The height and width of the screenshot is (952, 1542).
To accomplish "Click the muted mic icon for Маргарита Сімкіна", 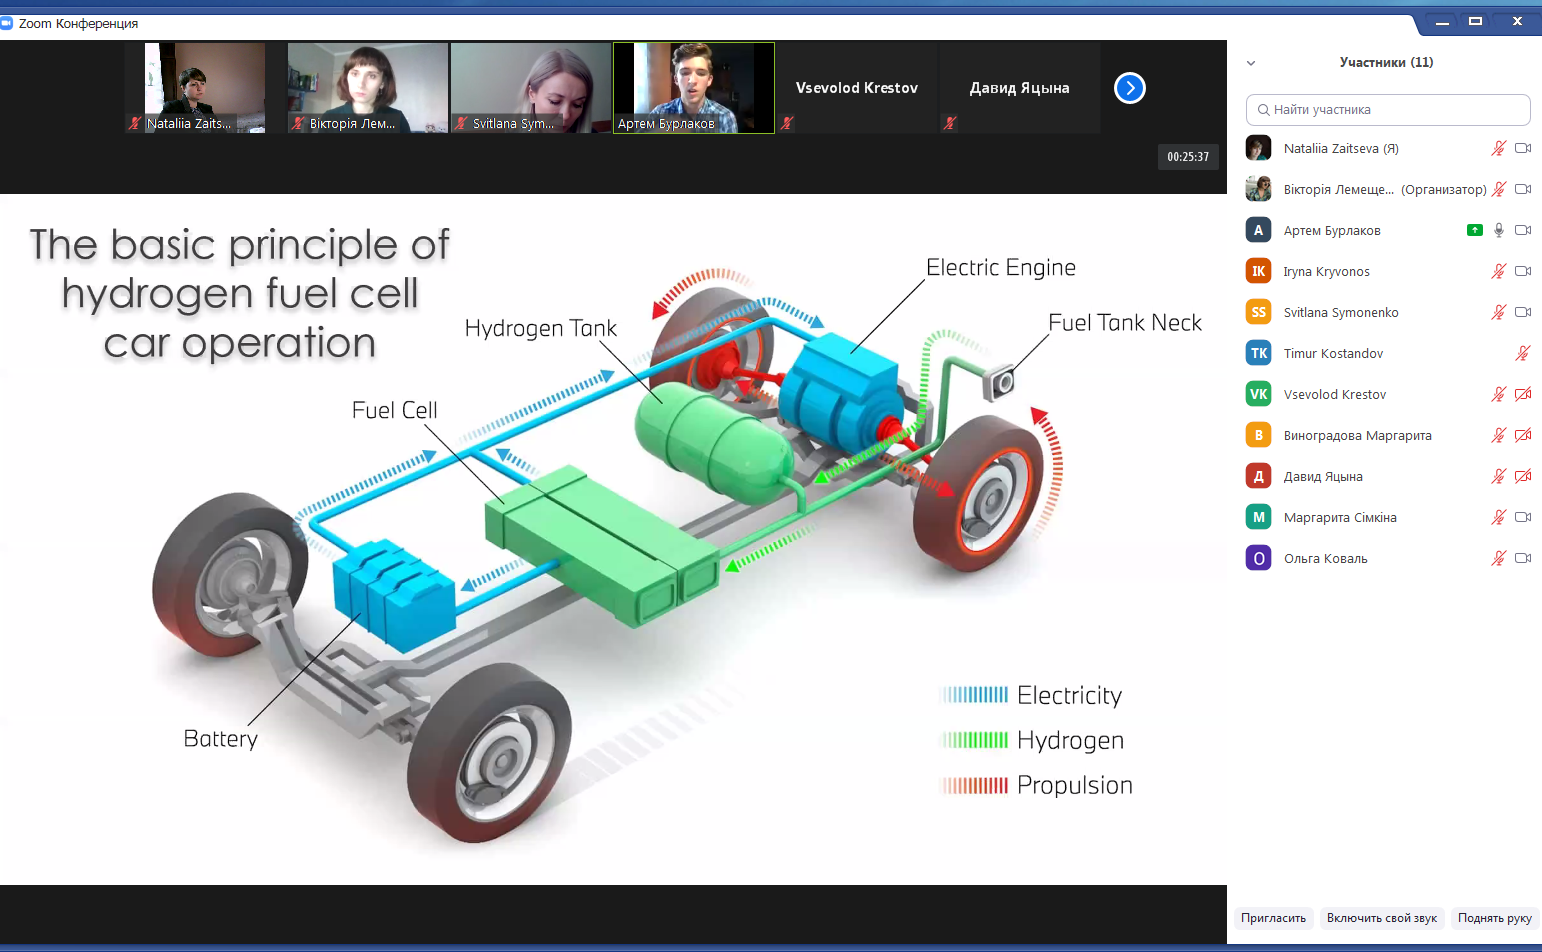I will tap(1498, 517).
